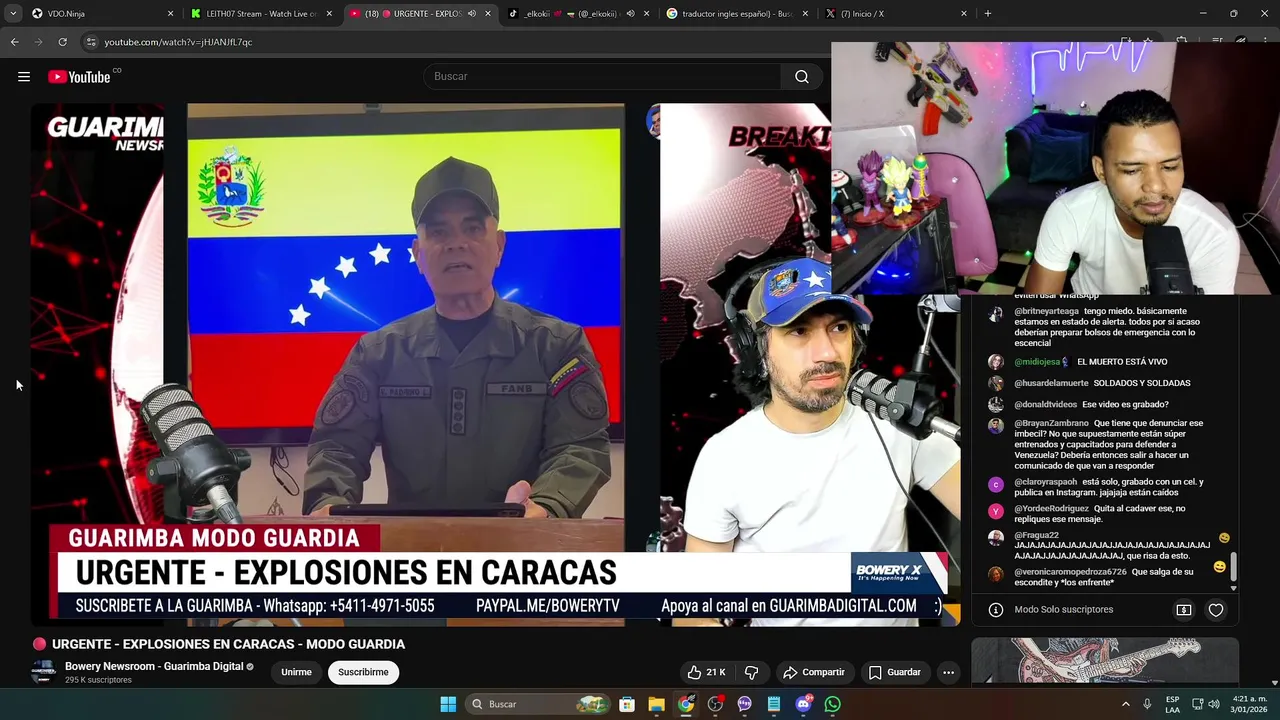Screen dimensions: 1280x720
Task: Go to the YouTube home logo
Action: point(79,77)
